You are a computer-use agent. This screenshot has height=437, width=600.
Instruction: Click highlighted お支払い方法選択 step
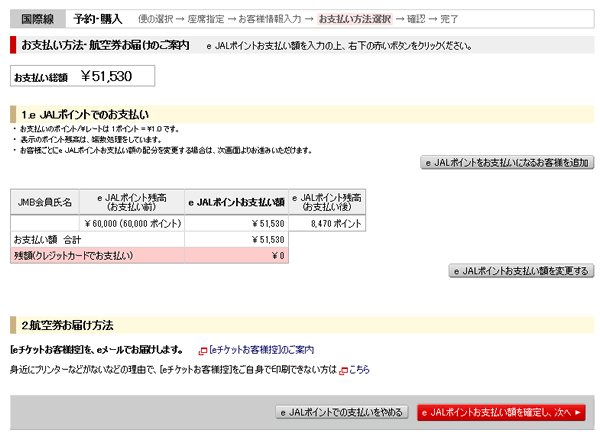coord(355,19)
